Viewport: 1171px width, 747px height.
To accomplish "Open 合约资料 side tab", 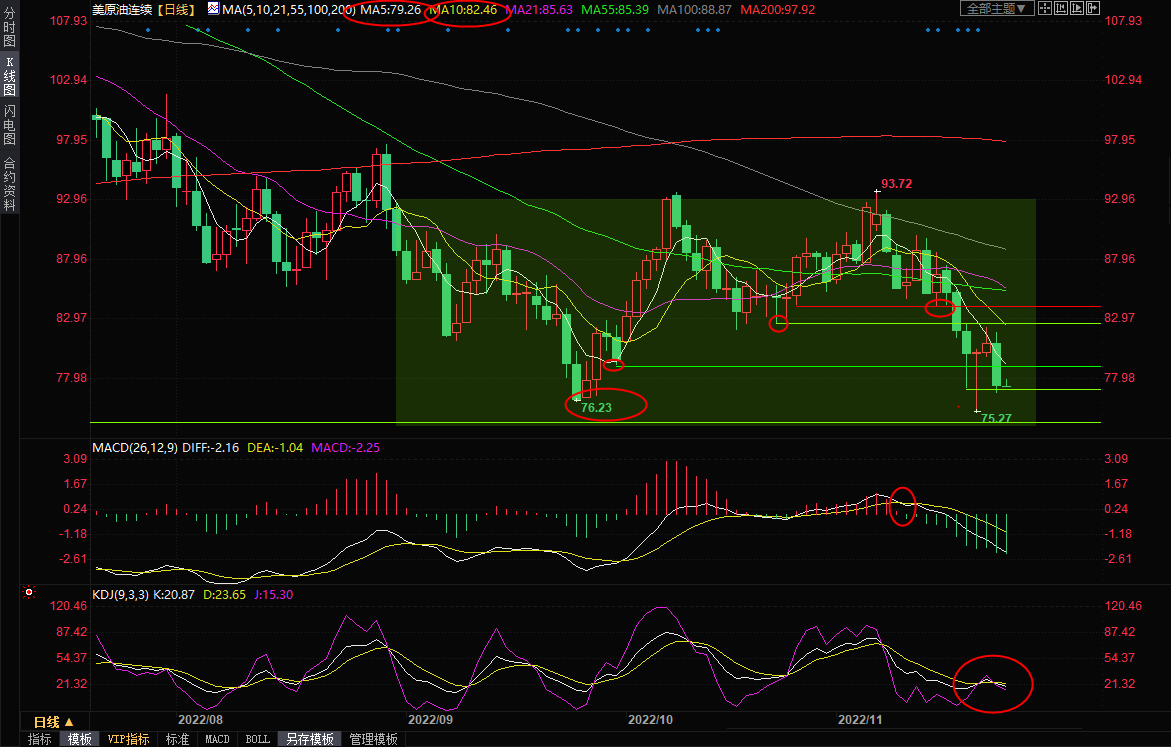I will pos(9,183).
